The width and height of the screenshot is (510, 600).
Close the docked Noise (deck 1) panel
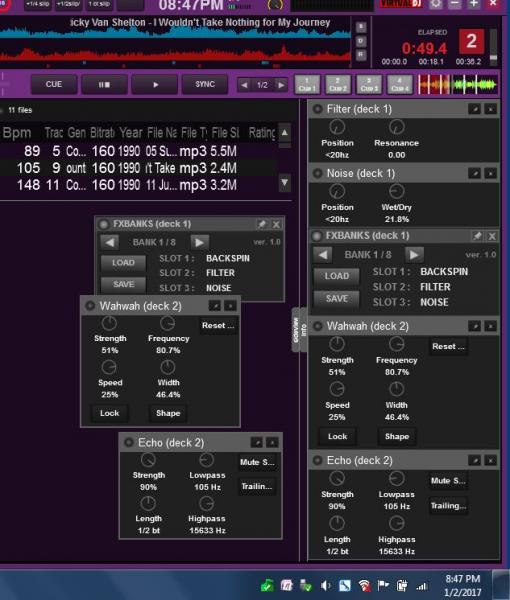coord(490,174)
